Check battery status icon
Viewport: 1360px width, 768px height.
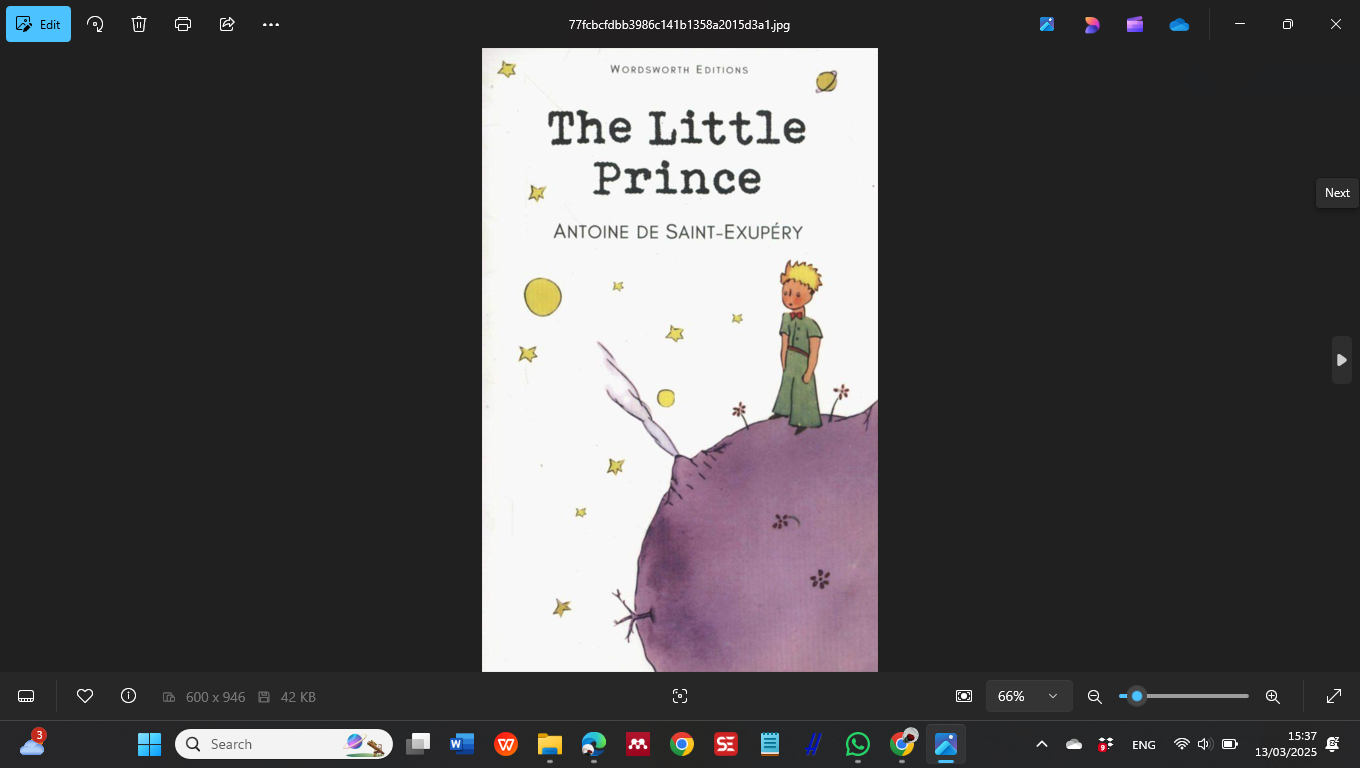tap(1230, 744)
